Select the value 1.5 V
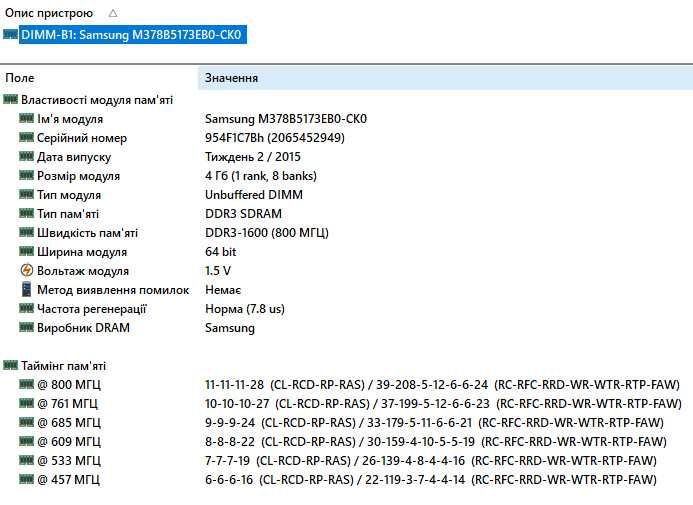Viewport: 693px width, 505px height. pos(218,271)
